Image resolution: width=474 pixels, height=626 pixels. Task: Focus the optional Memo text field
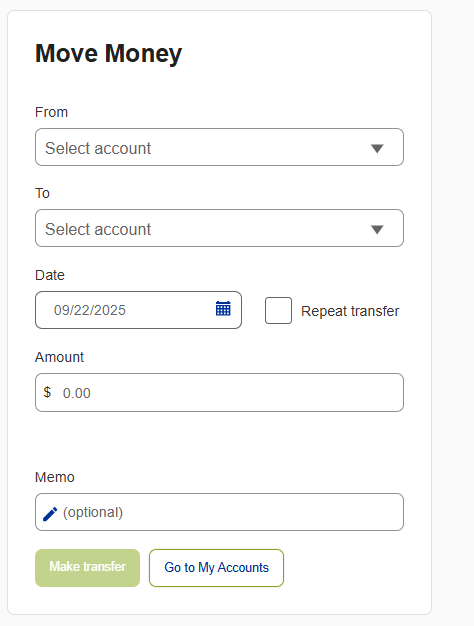click(x=219, y=512)
